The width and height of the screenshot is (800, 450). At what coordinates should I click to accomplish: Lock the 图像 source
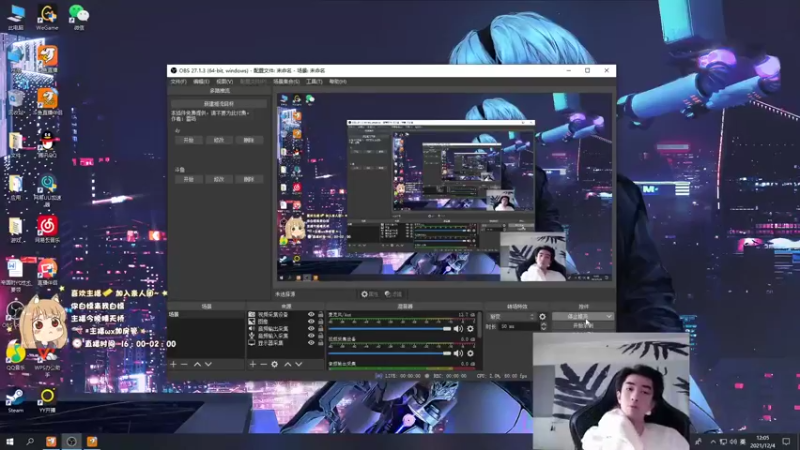(x=320, y=322)
